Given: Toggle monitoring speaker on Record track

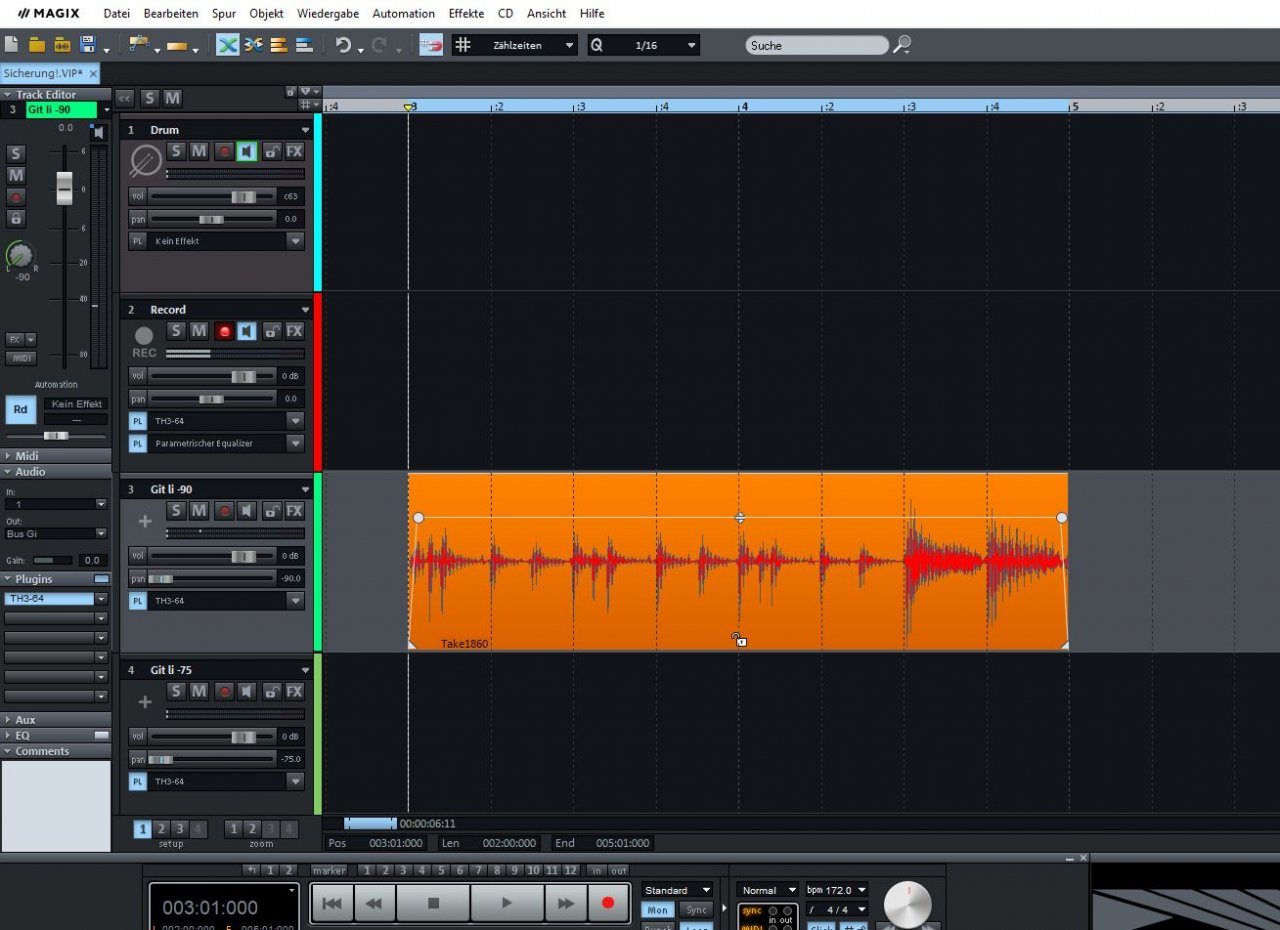Looking at the screenshot, I should pos(247,331).
